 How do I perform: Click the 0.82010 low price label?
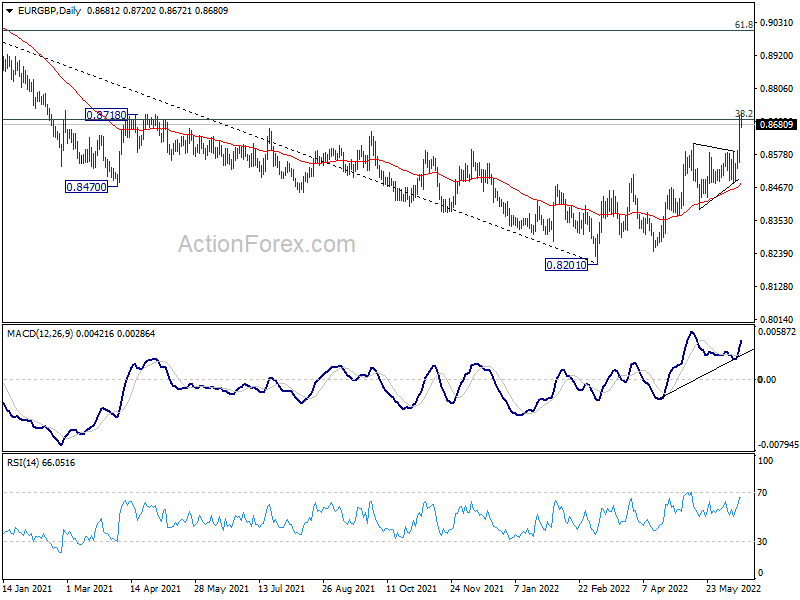coord(568,265)
